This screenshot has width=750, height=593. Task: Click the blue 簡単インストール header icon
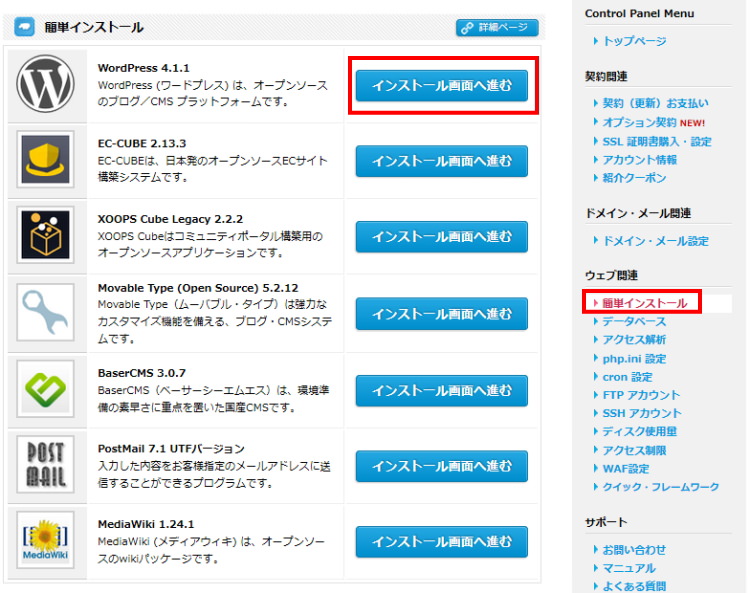click(x=24, y=27)
